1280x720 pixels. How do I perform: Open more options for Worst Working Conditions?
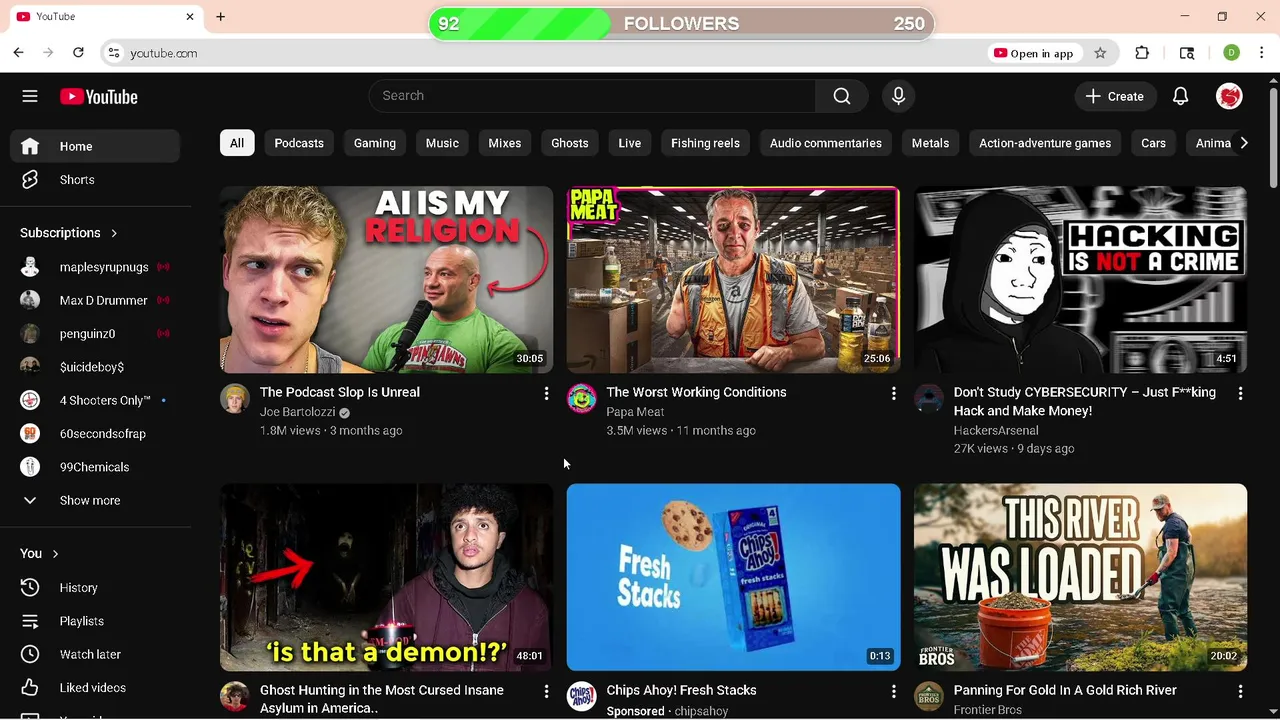click(x=893, y=394)
